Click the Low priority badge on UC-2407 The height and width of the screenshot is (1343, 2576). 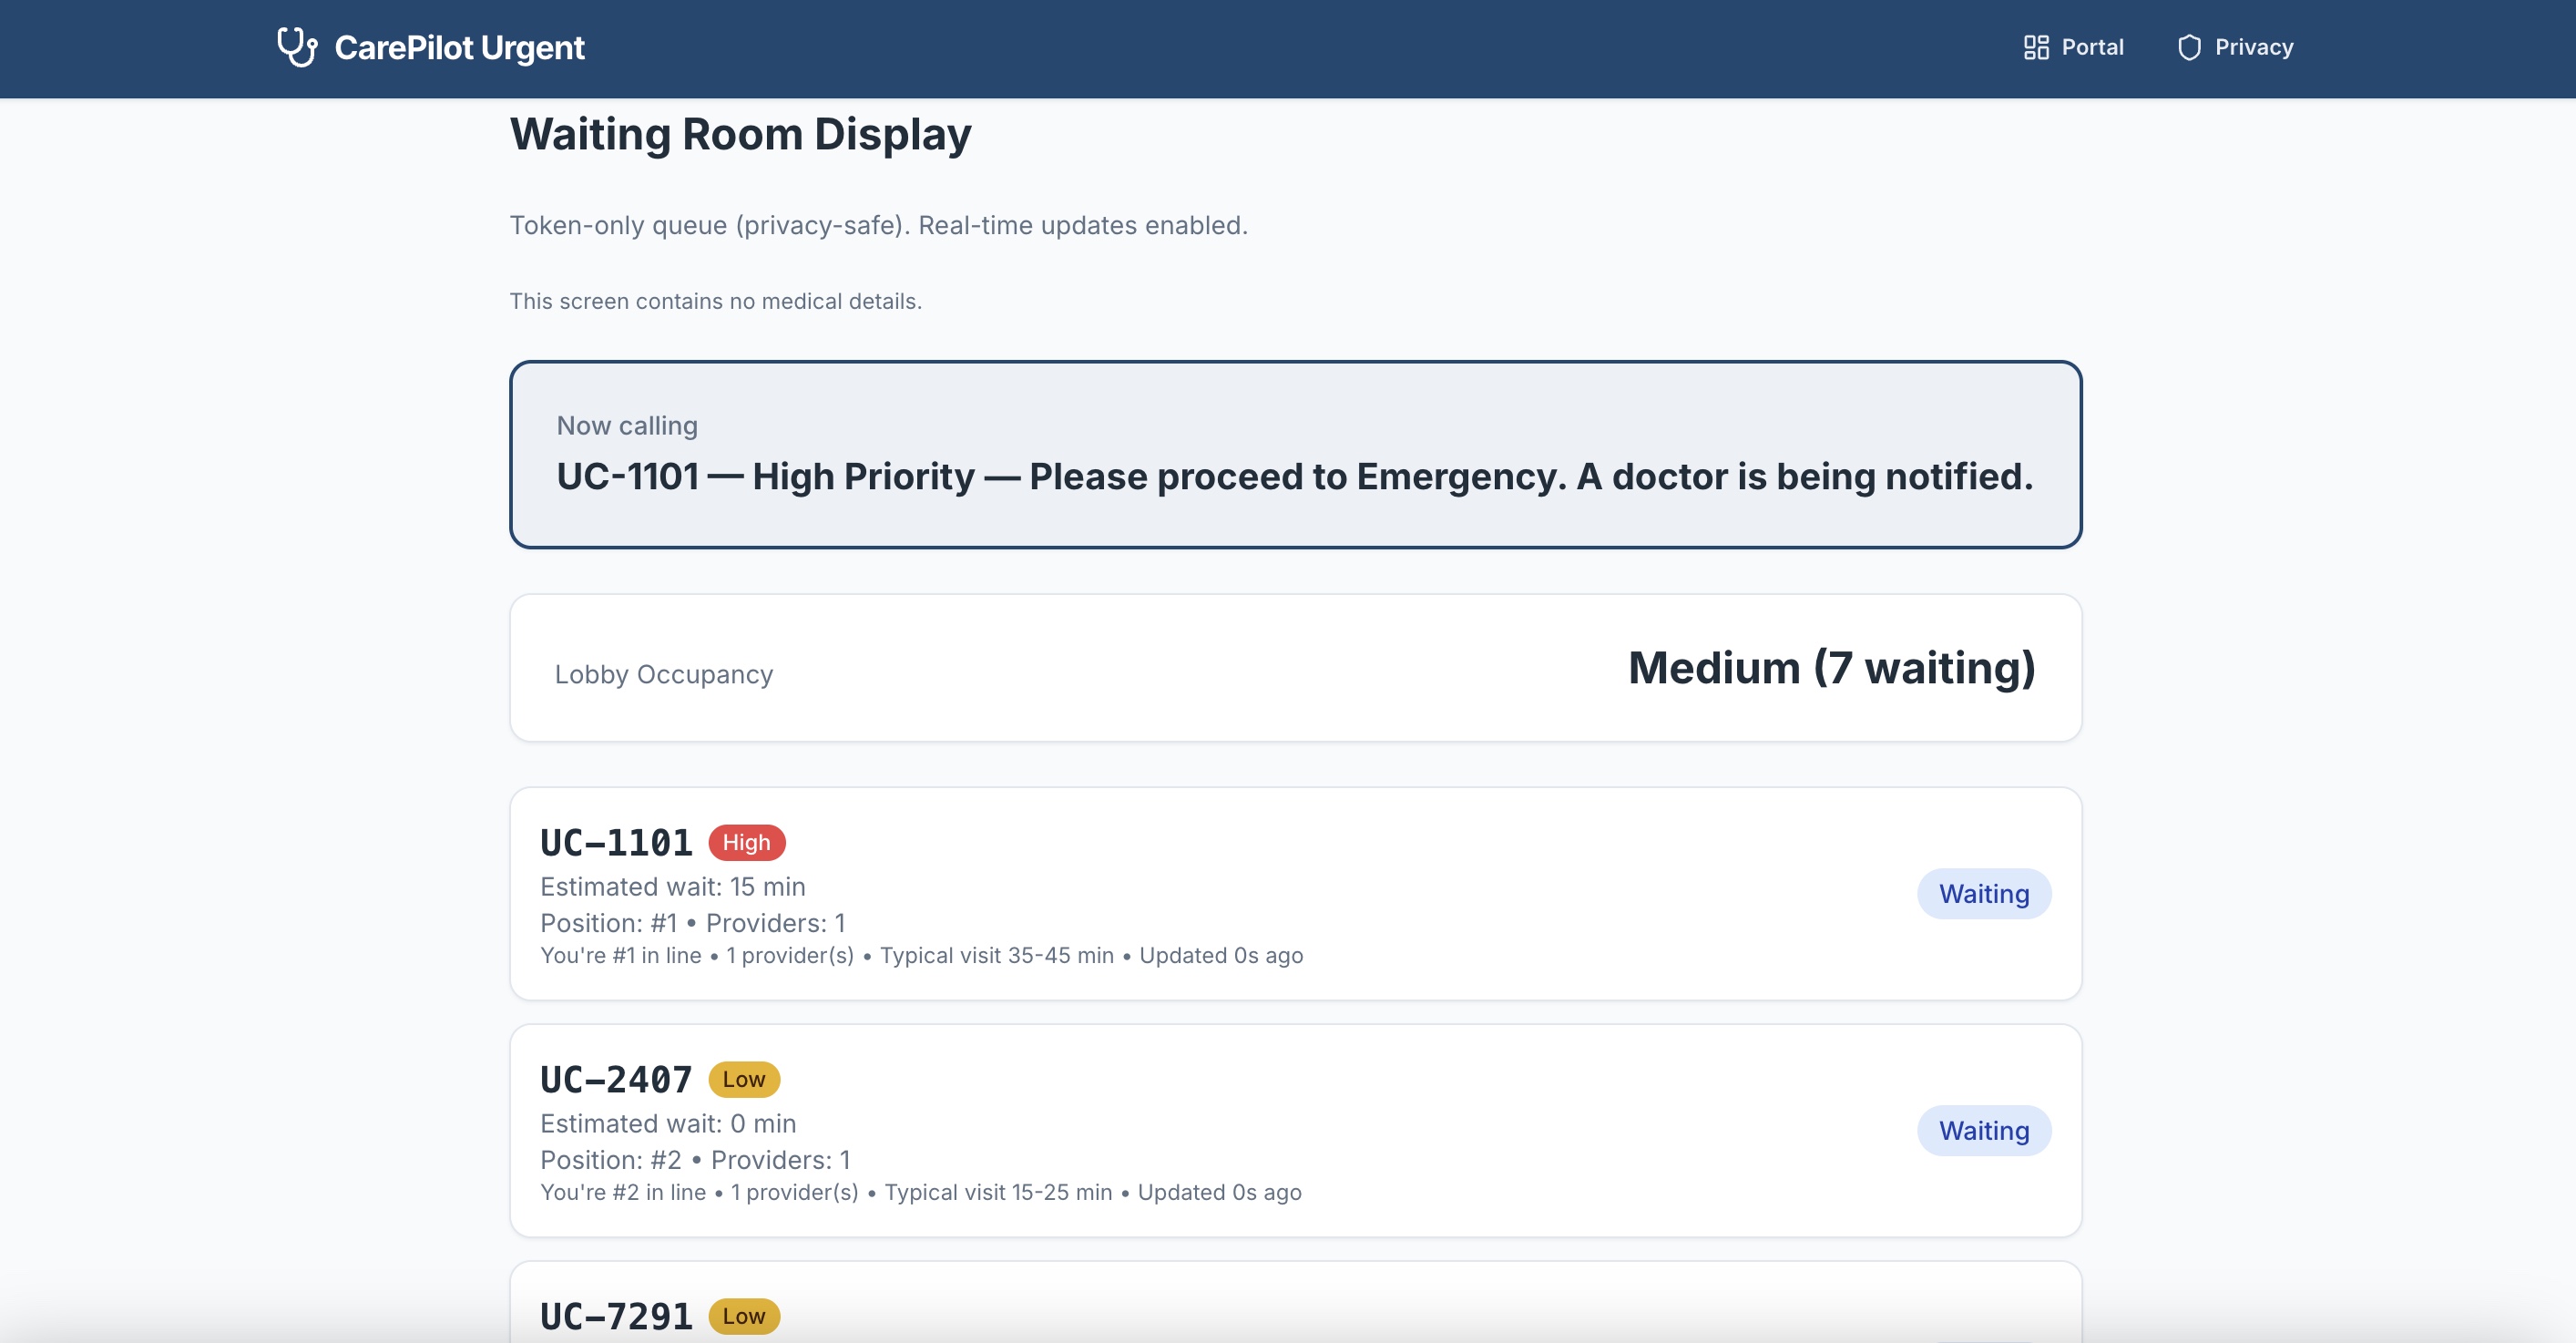point(743,1079)
